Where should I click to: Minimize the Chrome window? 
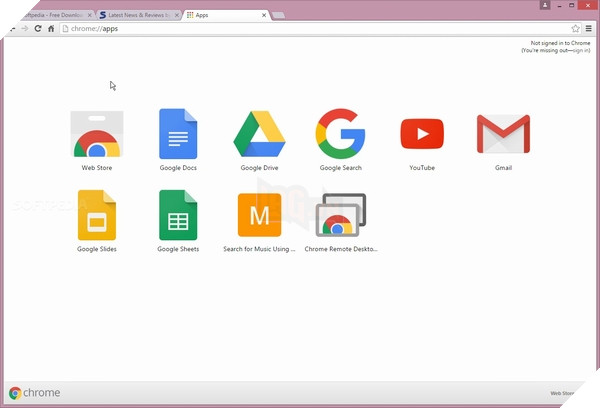(x=560, y=5)
